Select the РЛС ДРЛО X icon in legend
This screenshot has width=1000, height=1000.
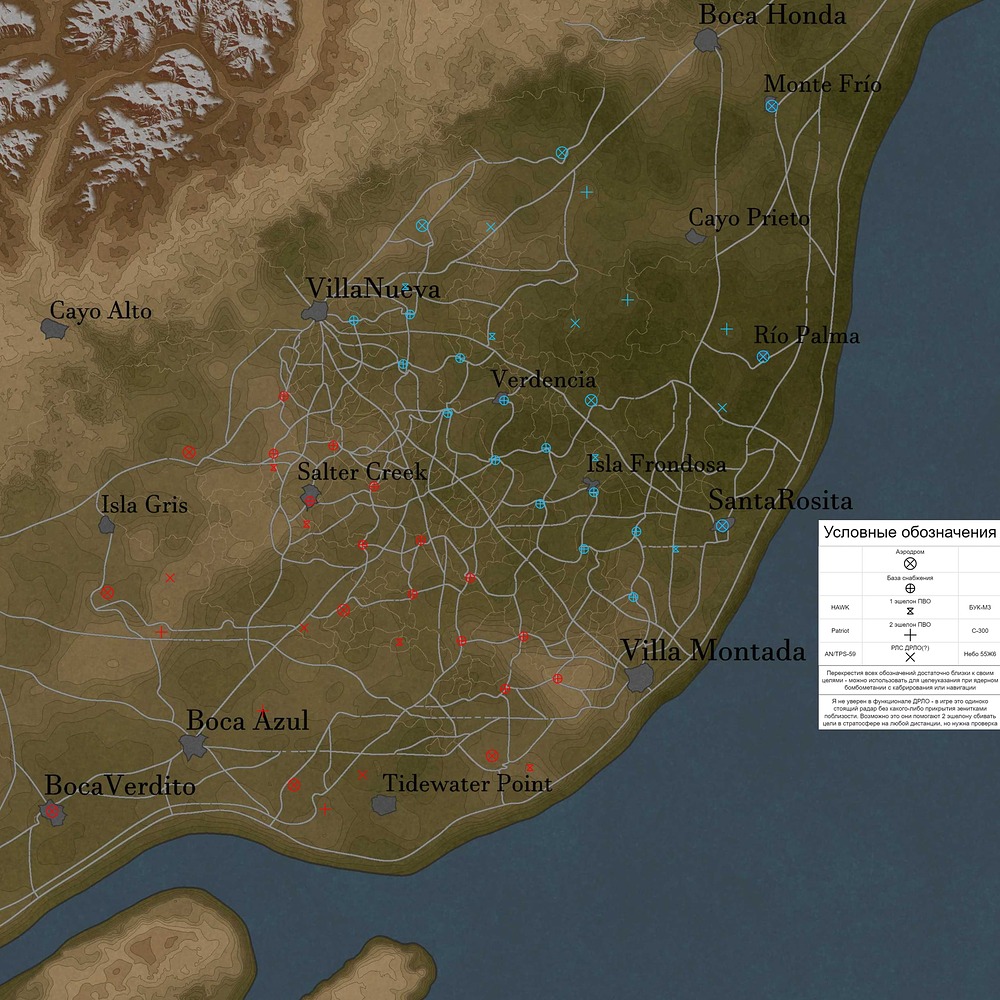pos(910,658)
